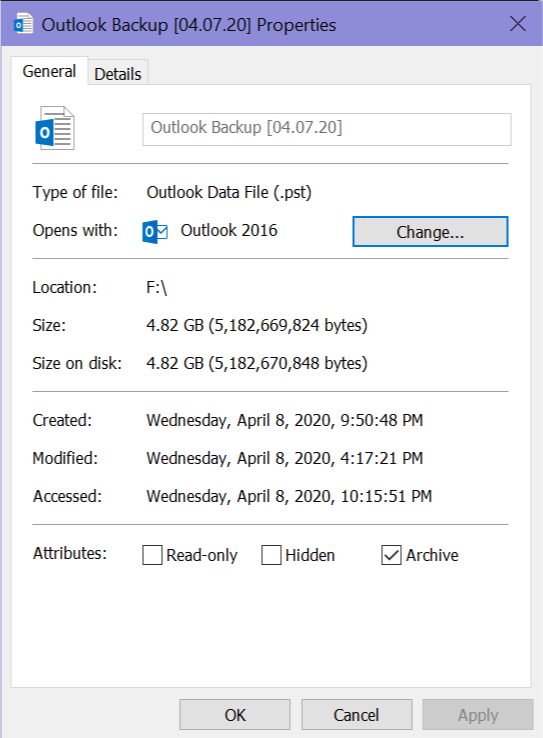The image size is (543, 738).
Task: Click the 'Outlook Backup [04.07.20] Properties' title text
Action: pos(189,24)
